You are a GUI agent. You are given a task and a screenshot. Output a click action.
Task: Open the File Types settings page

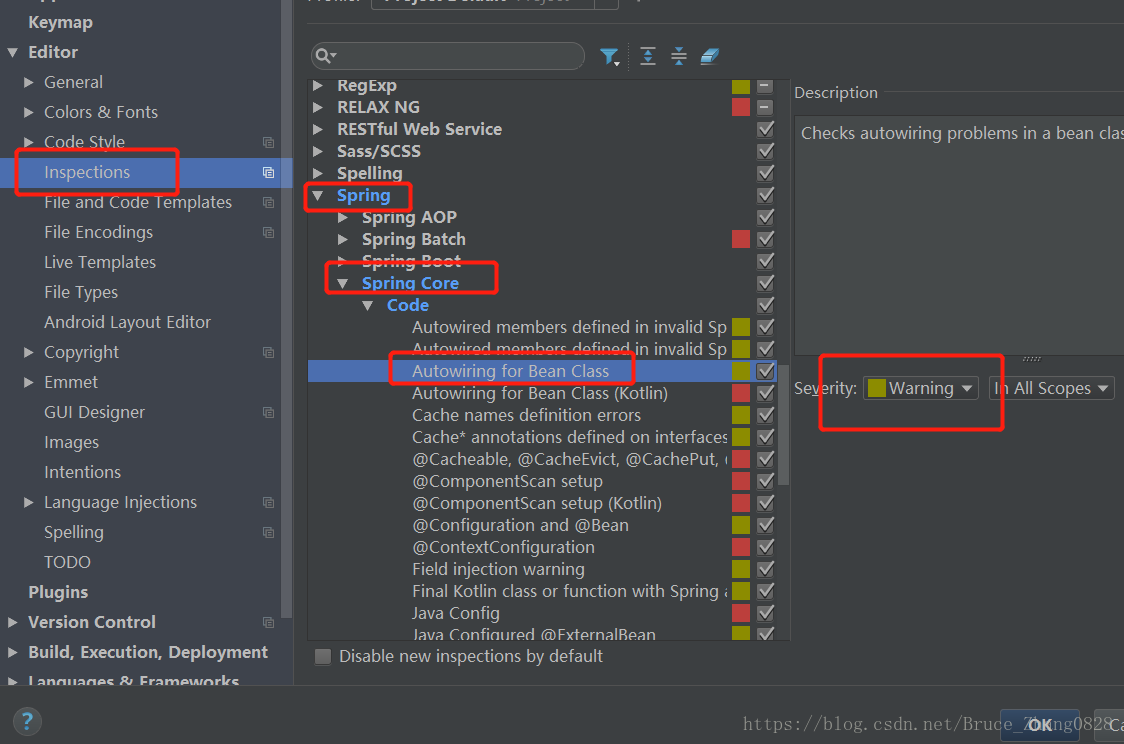coord(81,292)
